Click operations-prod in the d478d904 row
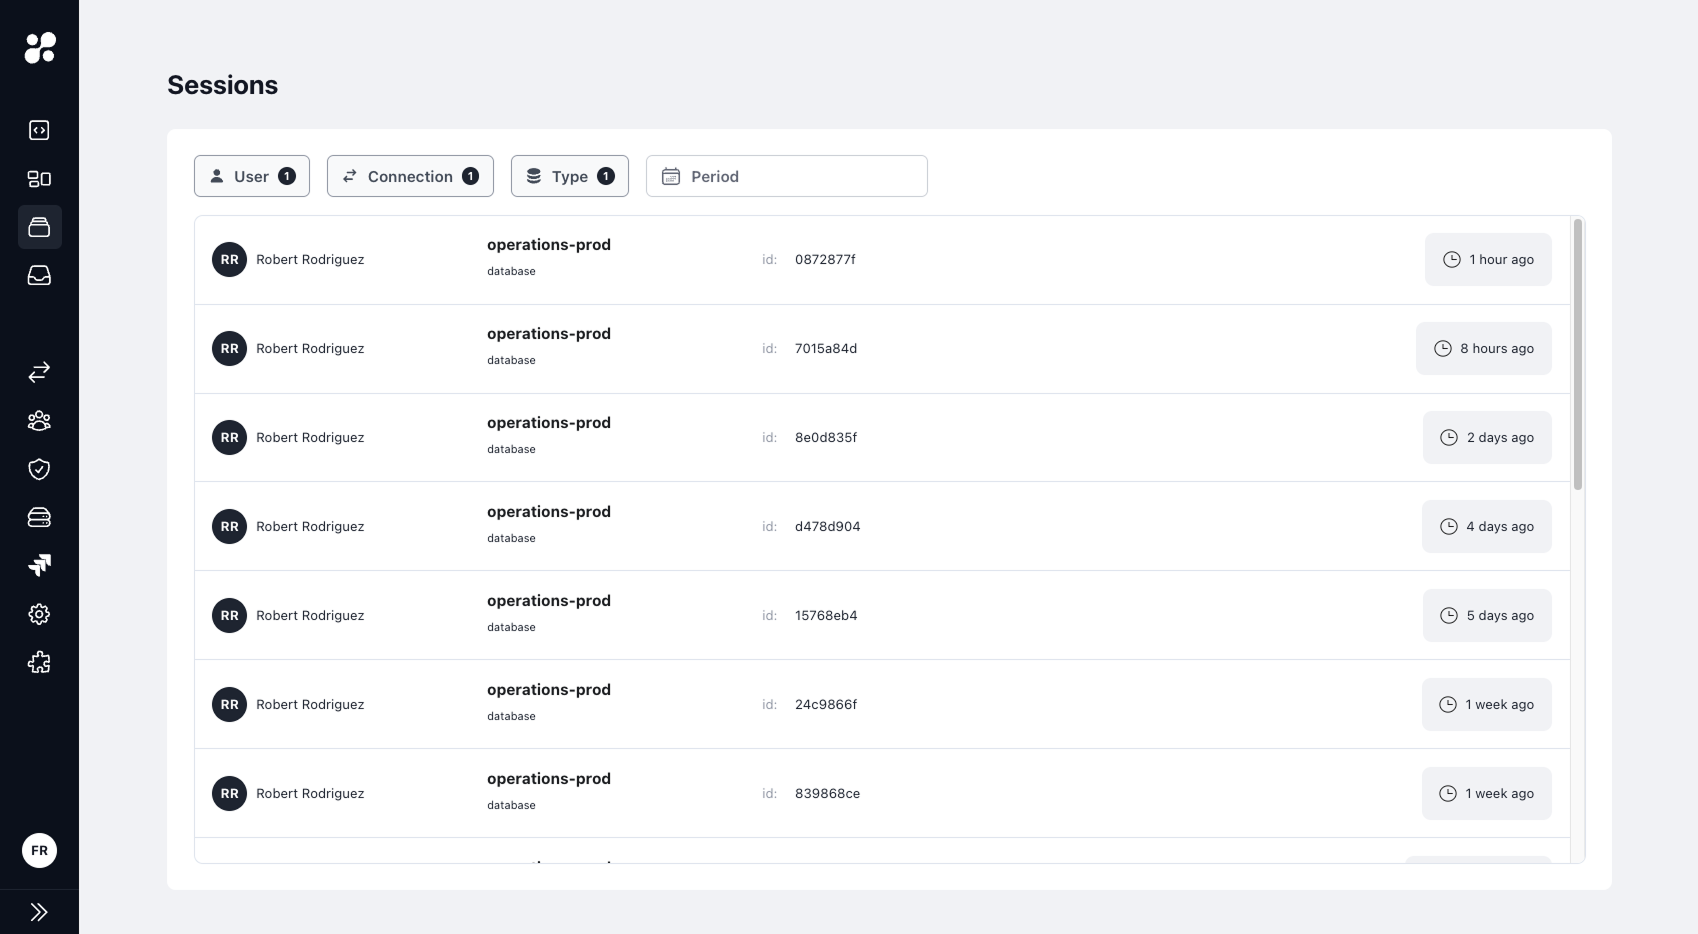The width and height of the screenshot is (1698, 934). click(x=549, y=512)
